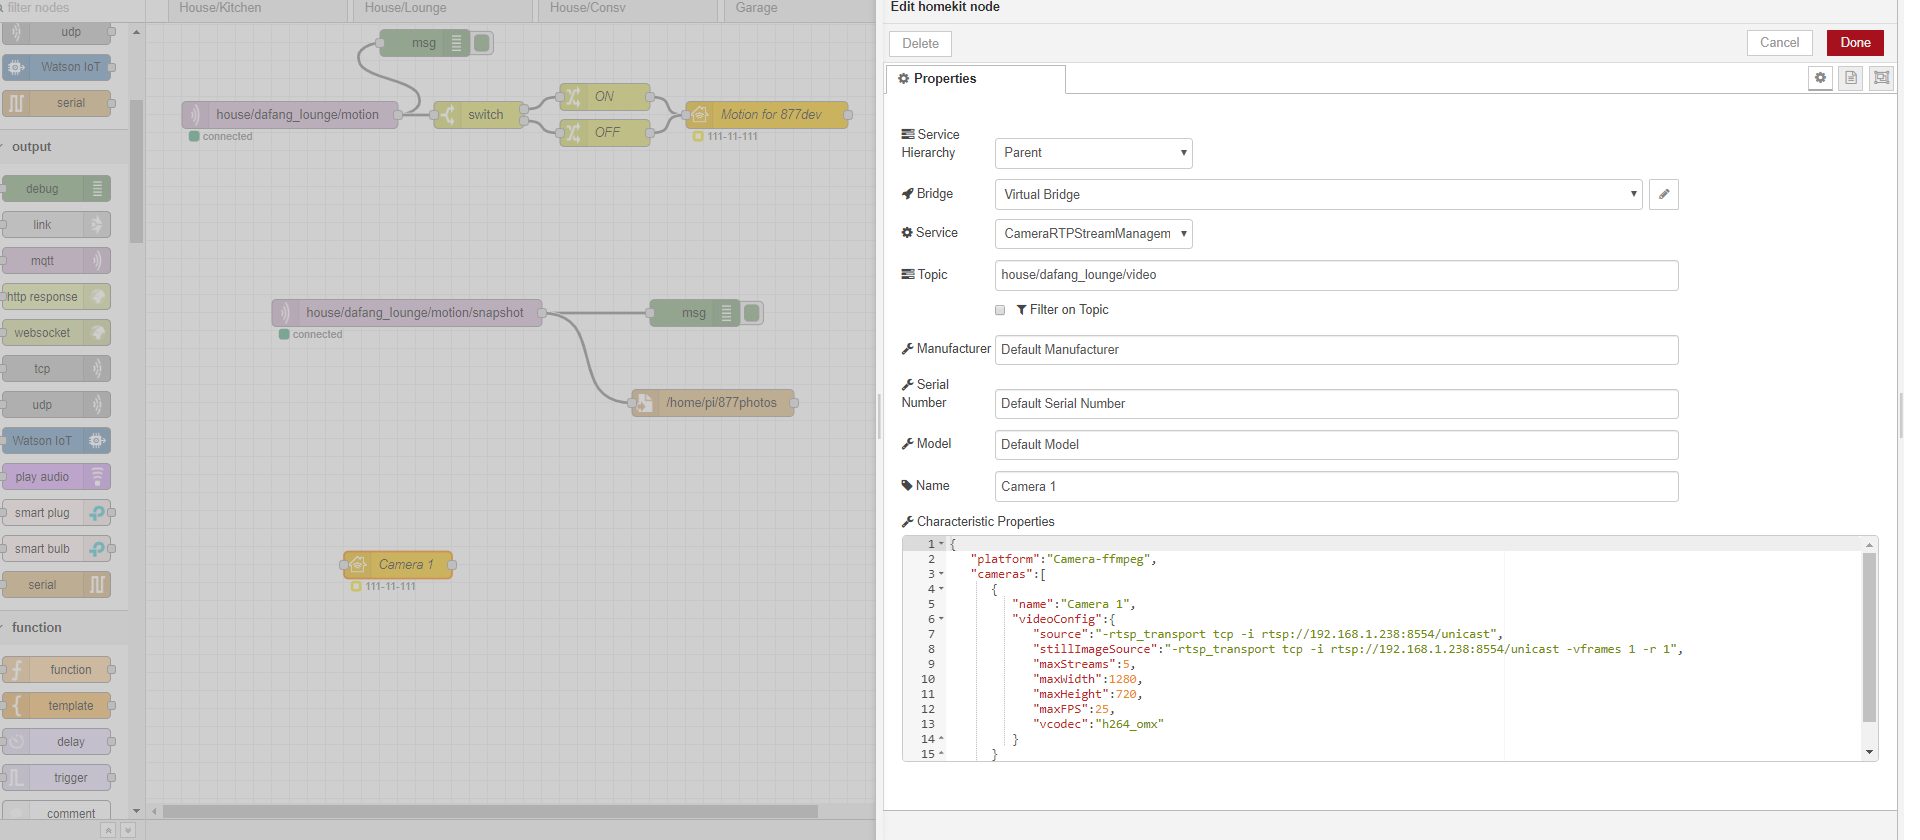1920x840 pixels.
Task: Focus the Serial Number input field
Action: click(x=1336, y=404)
